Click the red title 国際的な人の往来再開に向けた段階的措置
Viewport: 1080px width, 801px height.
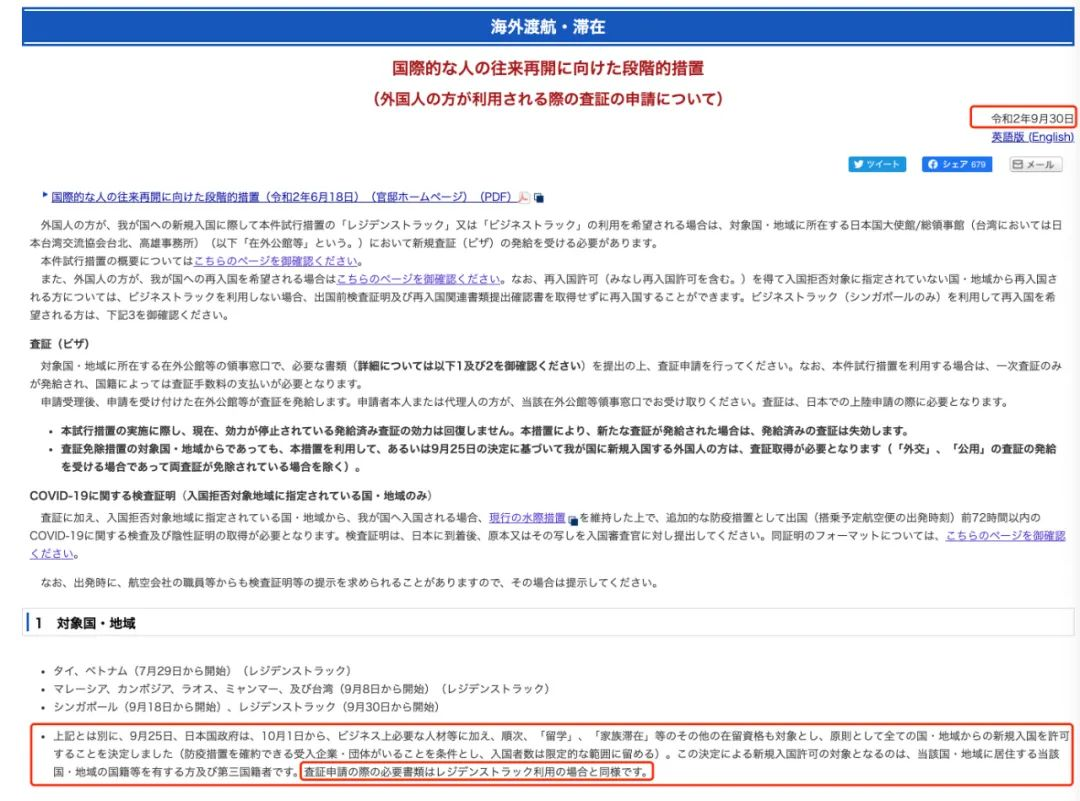547,69
